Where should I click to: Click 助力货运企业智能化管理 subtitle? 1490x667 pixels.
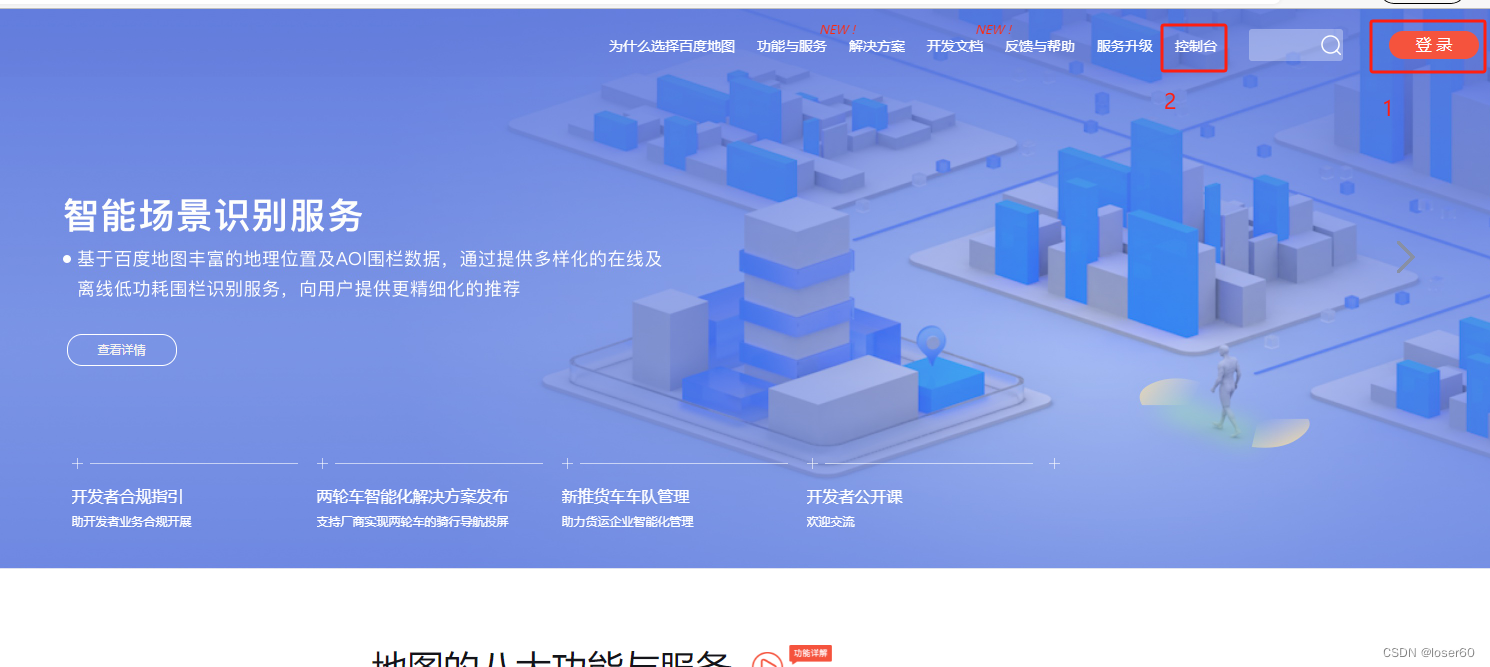[628, 522]
